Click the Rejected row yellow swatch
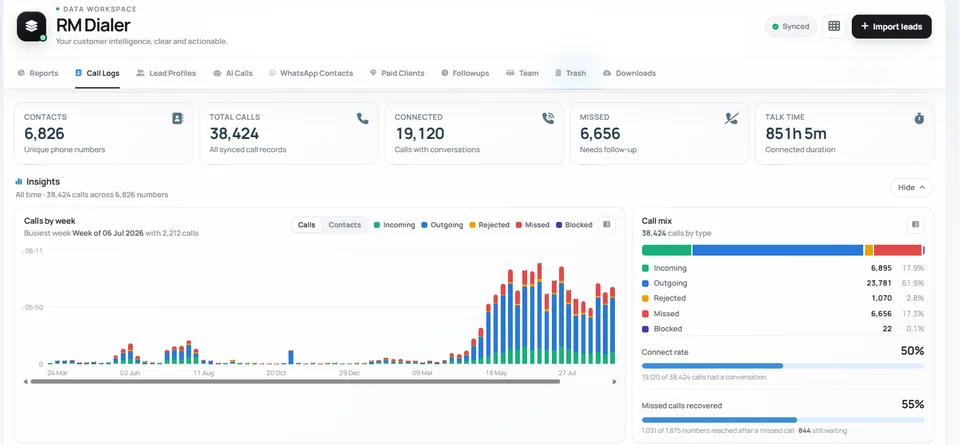 (645, 298)
